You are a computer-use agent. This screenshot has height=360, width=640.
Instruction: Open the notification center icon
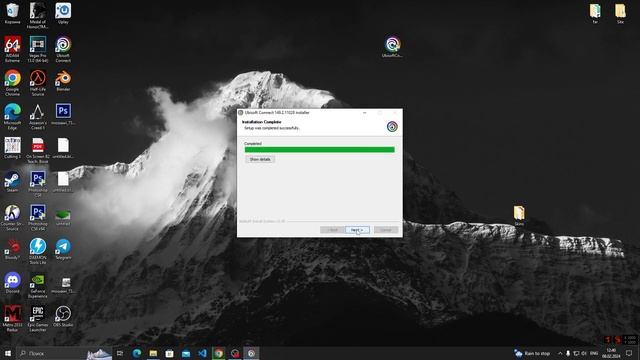[x=629, y=353]
